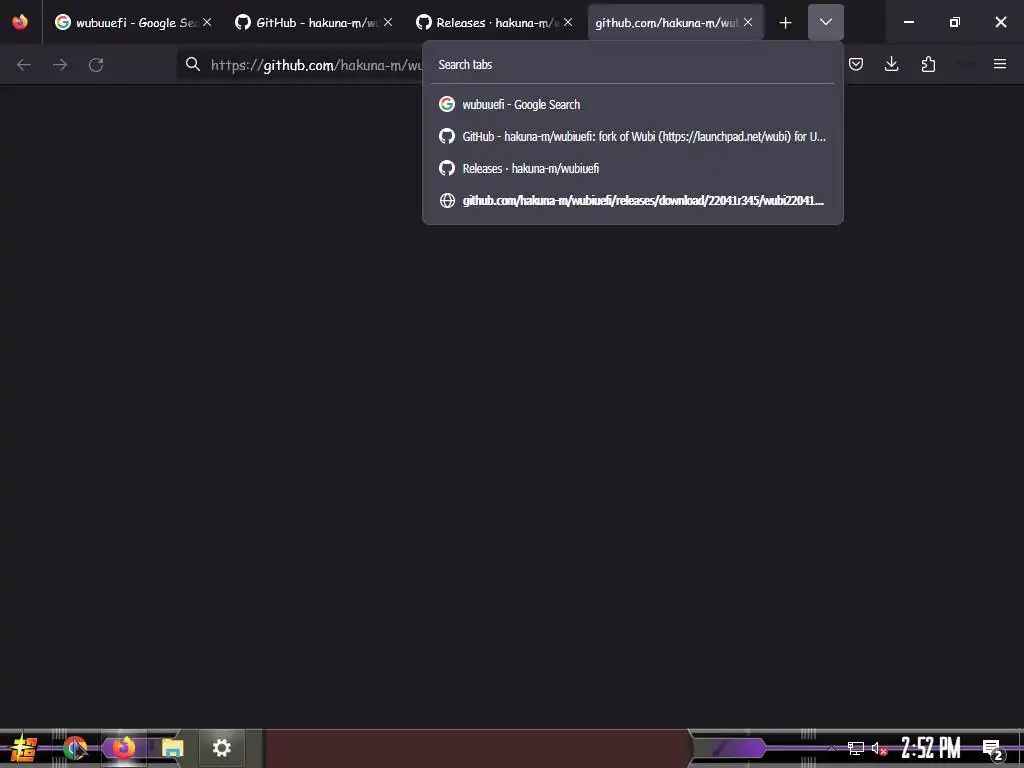
Task: Launch Chrome from the taskbar
Action: click(x=75, y=748)
